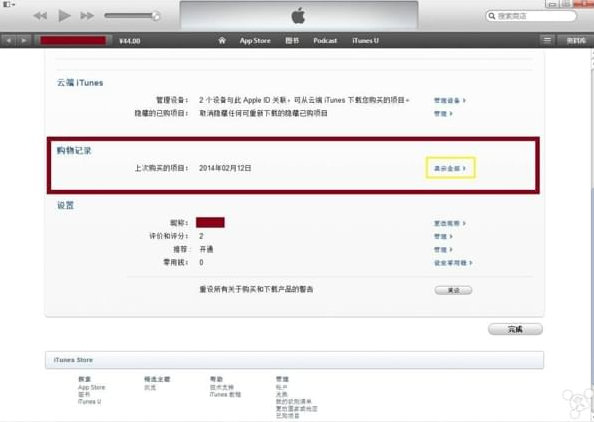This screenshot has width=594, height=422.
Task: Click the change country link in footer
Action: pyautogui.click(x=297, y=409)
